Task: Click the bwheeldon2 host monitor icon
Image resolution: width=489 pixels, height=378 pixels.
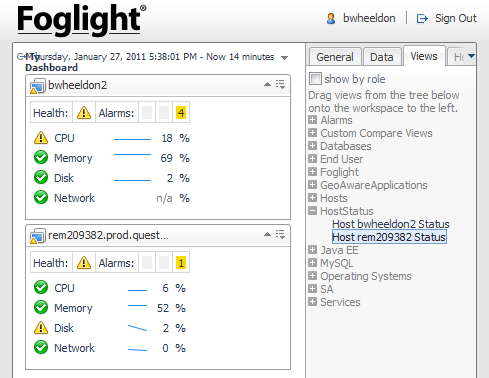Action: [37, 86]
